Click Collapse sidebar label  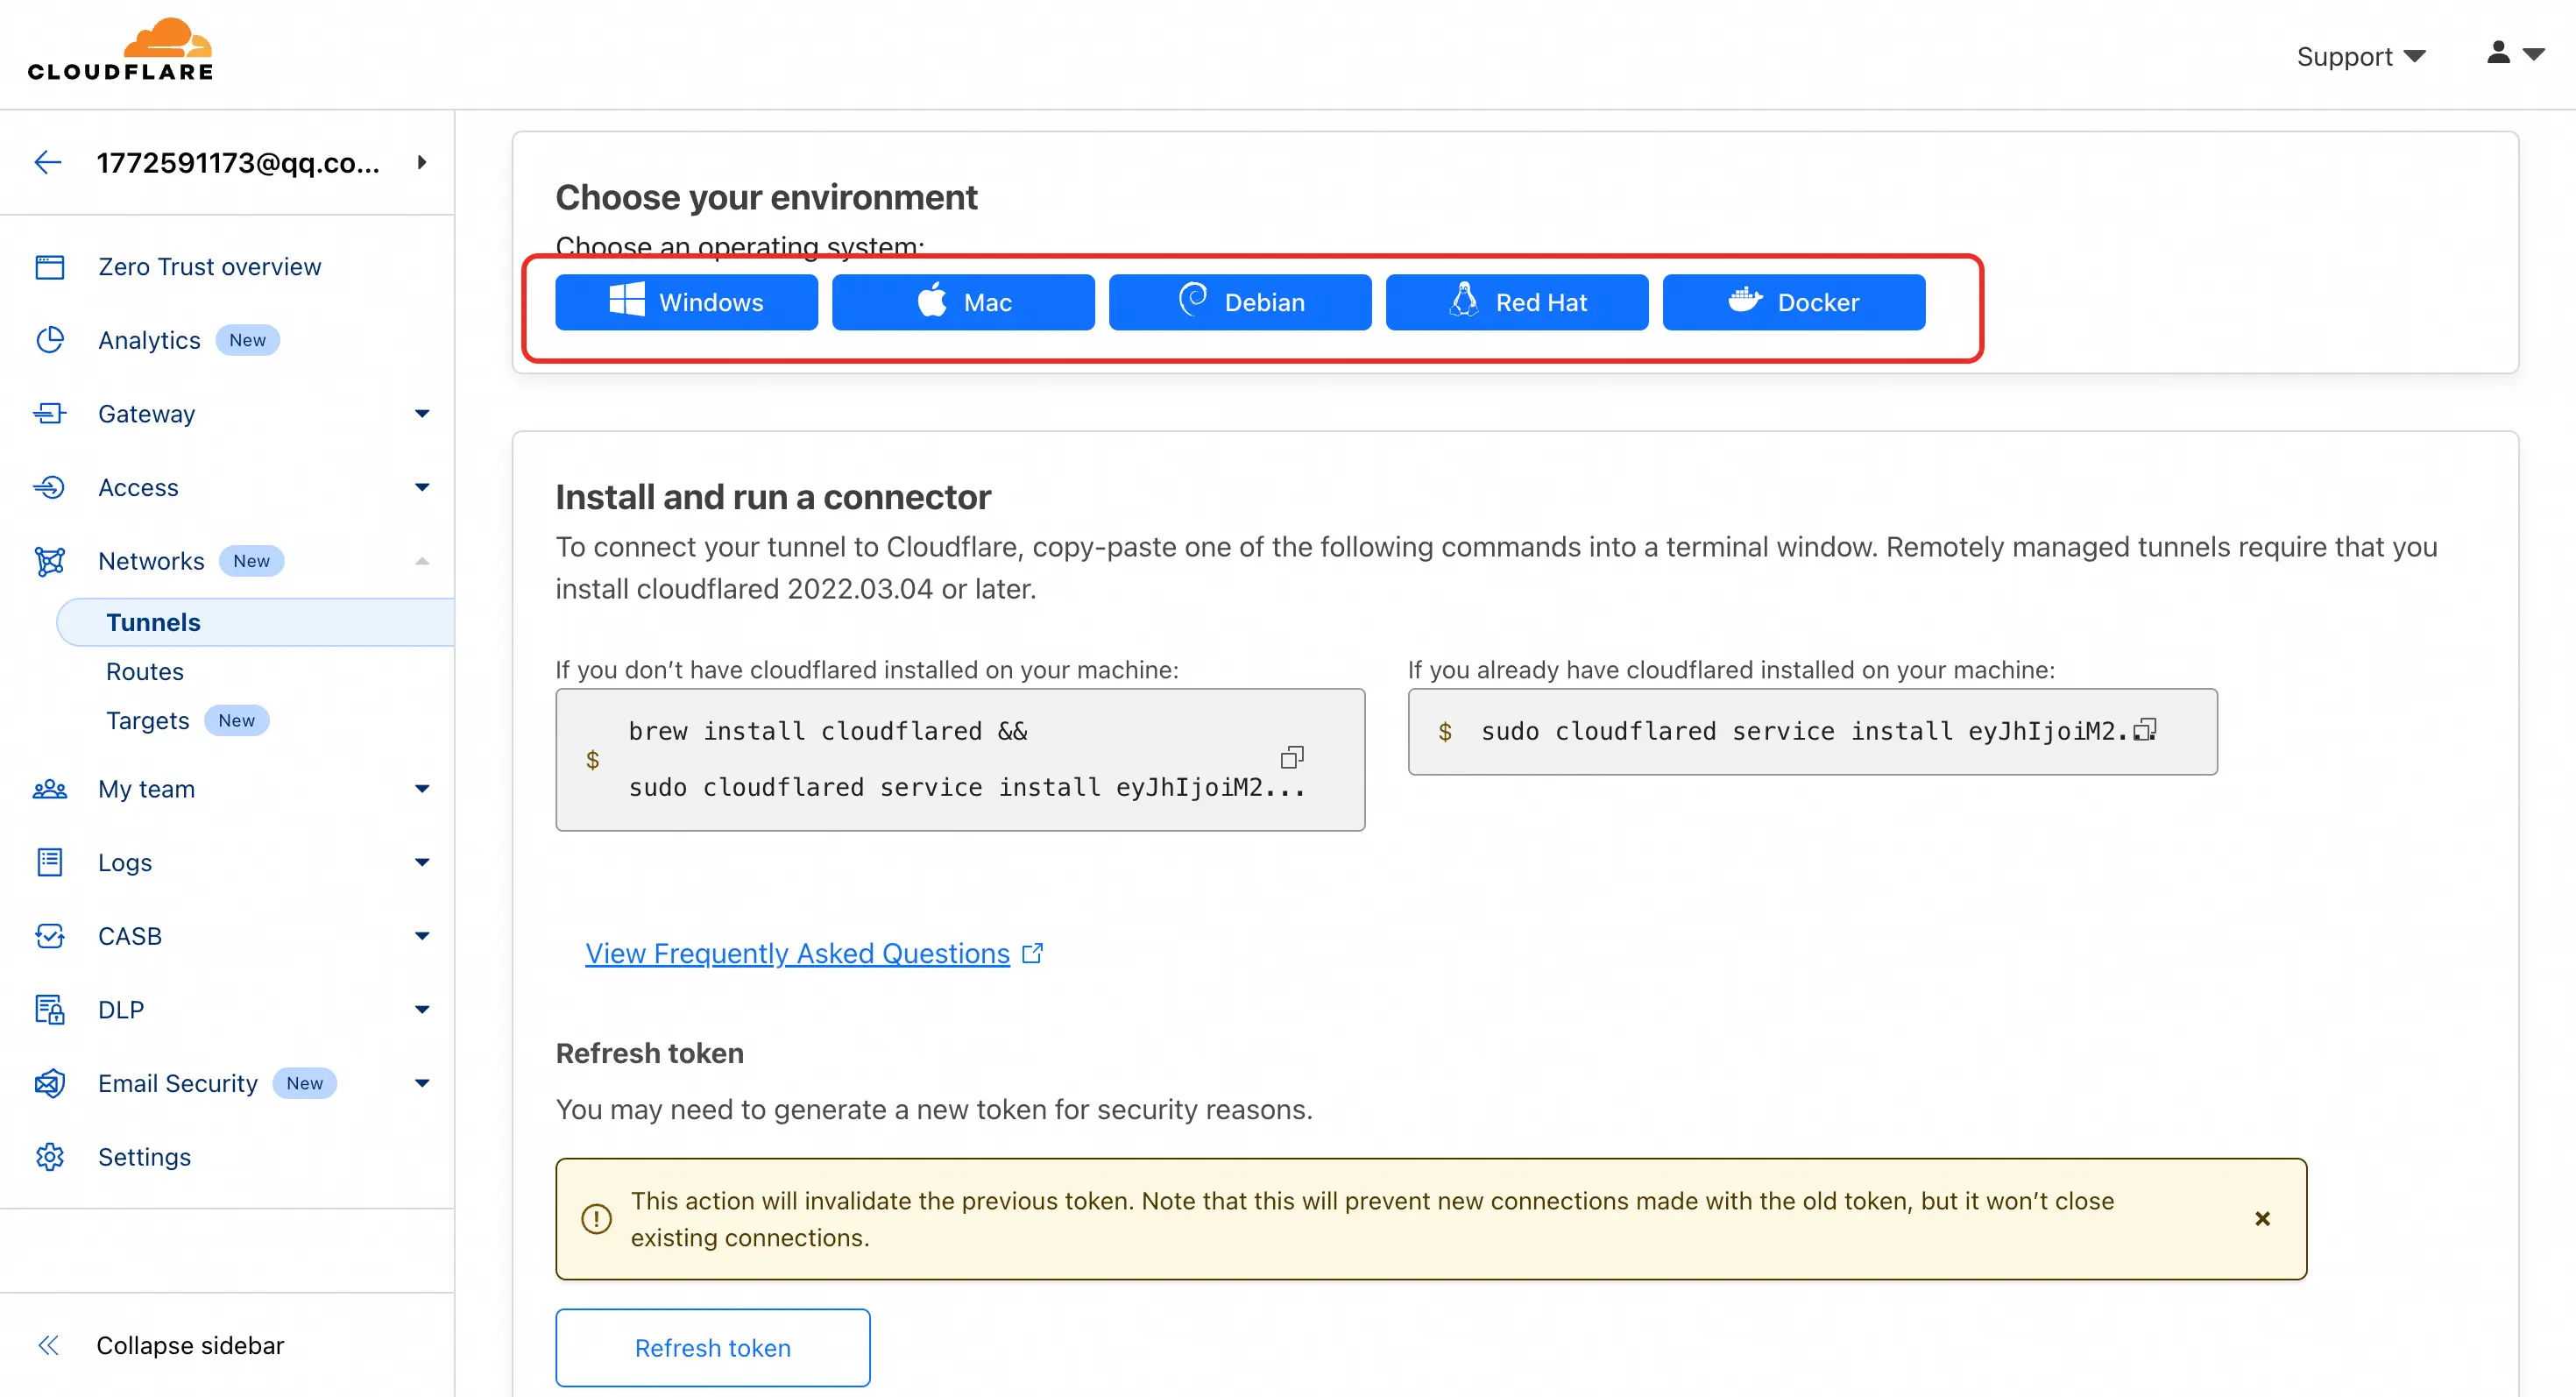pyautogui.click(x=190, y=1345)
